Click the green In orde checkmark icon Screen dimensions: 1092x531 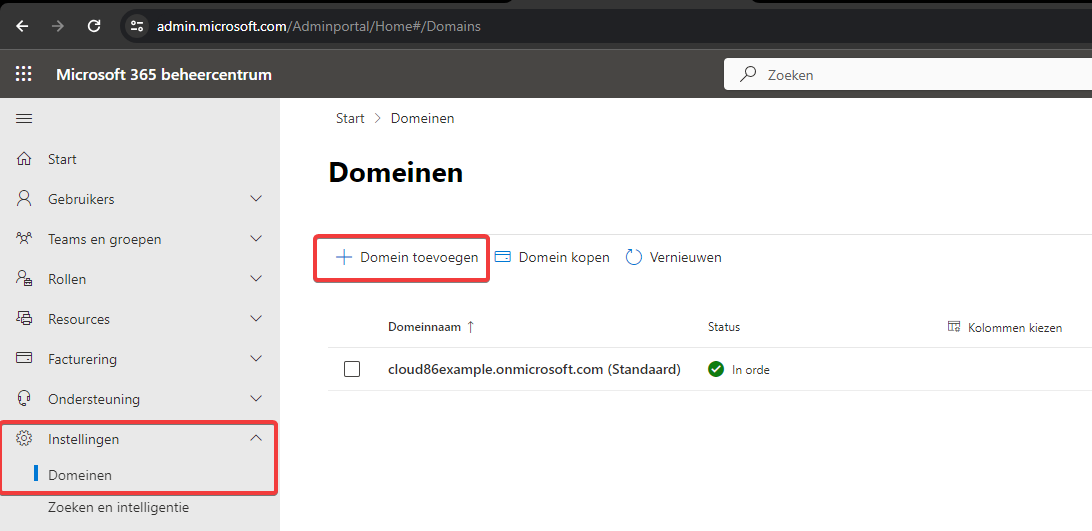pyautogui.click(x=716, y=369)
